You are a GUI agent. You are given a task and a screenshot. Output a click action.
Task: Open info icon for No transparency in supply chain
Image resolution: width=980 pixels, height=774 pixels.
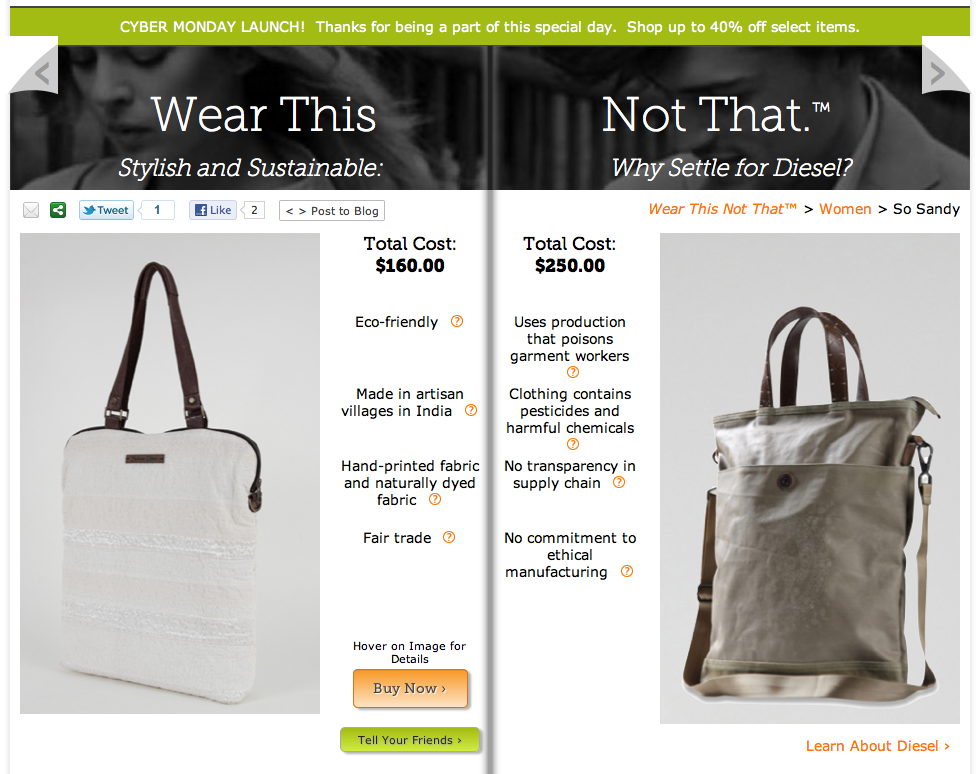point(619,482)
